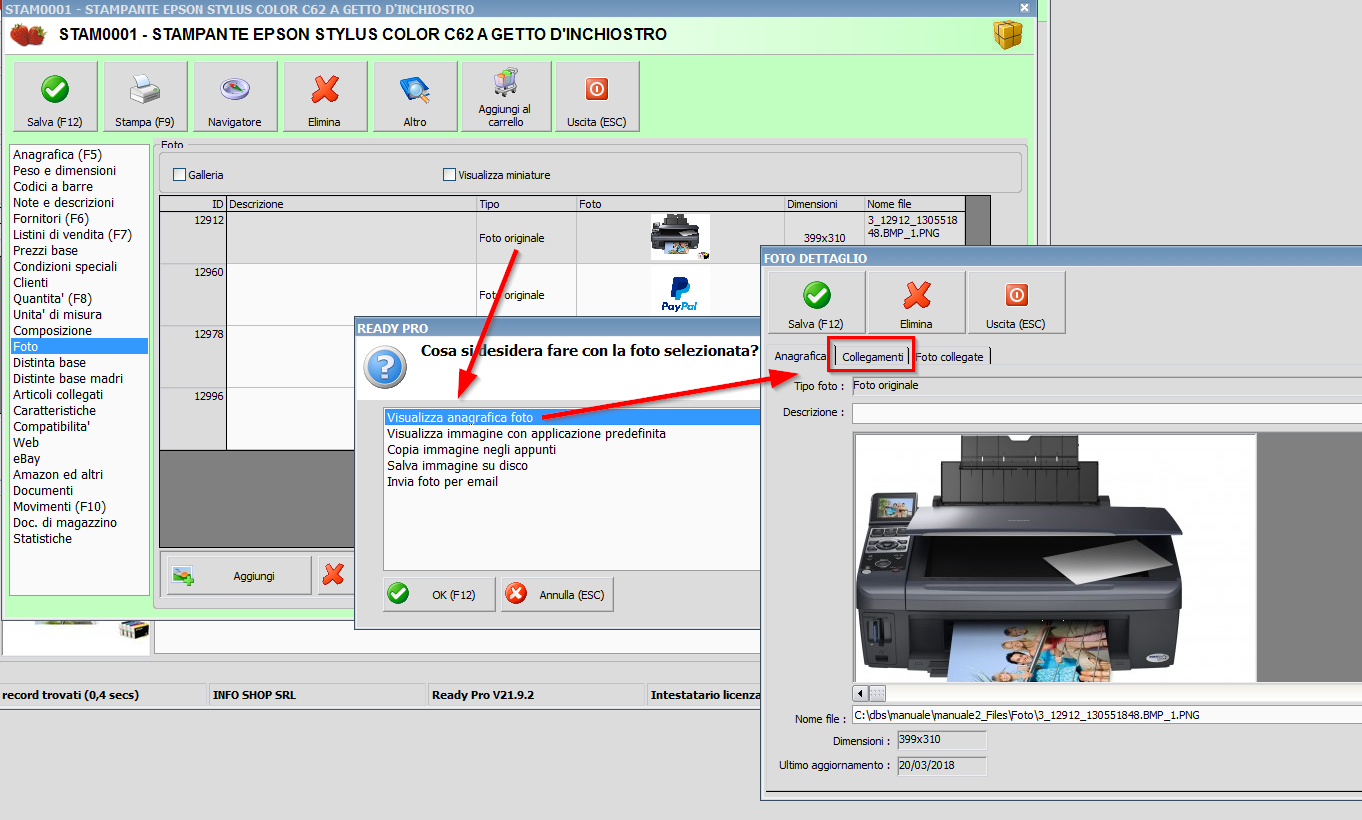This screenshot has width=1362, height=820.
Task: Open Statistiche section
Action: click(x=79, y=539)
